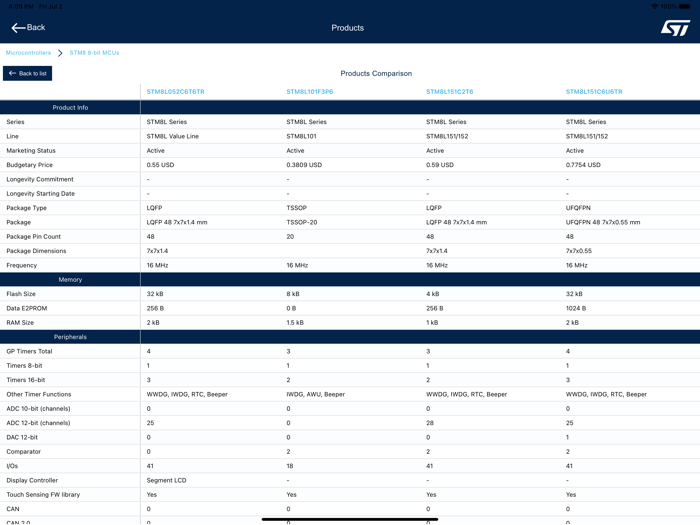Select the Products header title
The height and width of the screenshot is (525, 700).
pyautogui.click(x=347, y=28)
